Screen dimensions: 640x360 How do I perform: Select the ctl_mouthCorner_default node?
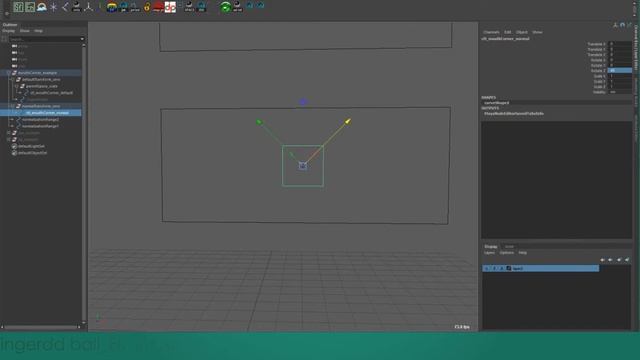click(51, 93)
